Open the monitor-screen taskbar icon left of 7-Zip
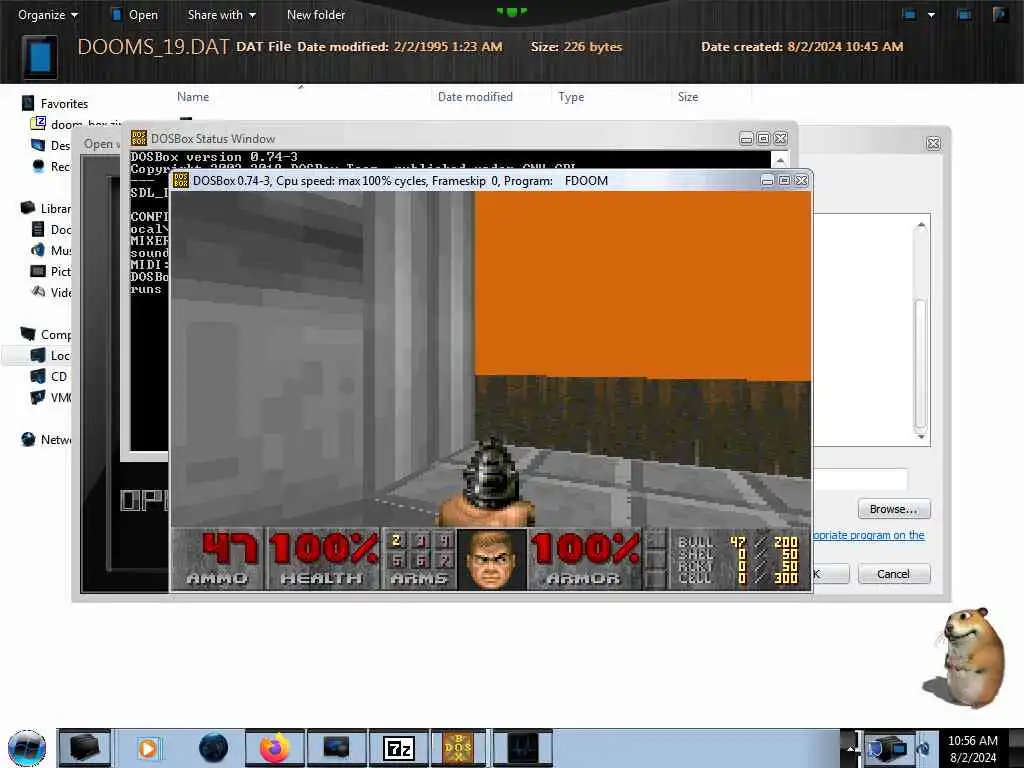The width and height of the screenshot is (1024, 768). 337,748
